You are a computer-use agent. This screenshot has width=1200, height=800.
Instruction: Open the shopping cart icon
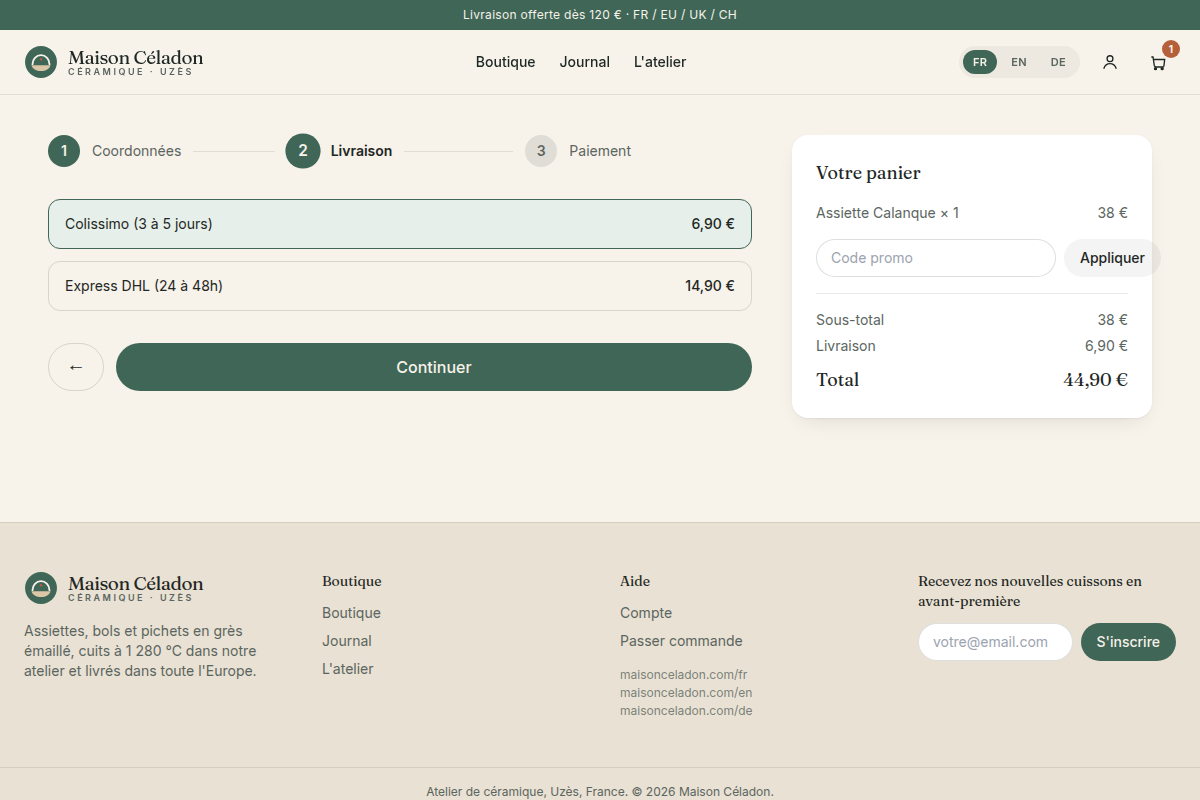[1158, 62]
